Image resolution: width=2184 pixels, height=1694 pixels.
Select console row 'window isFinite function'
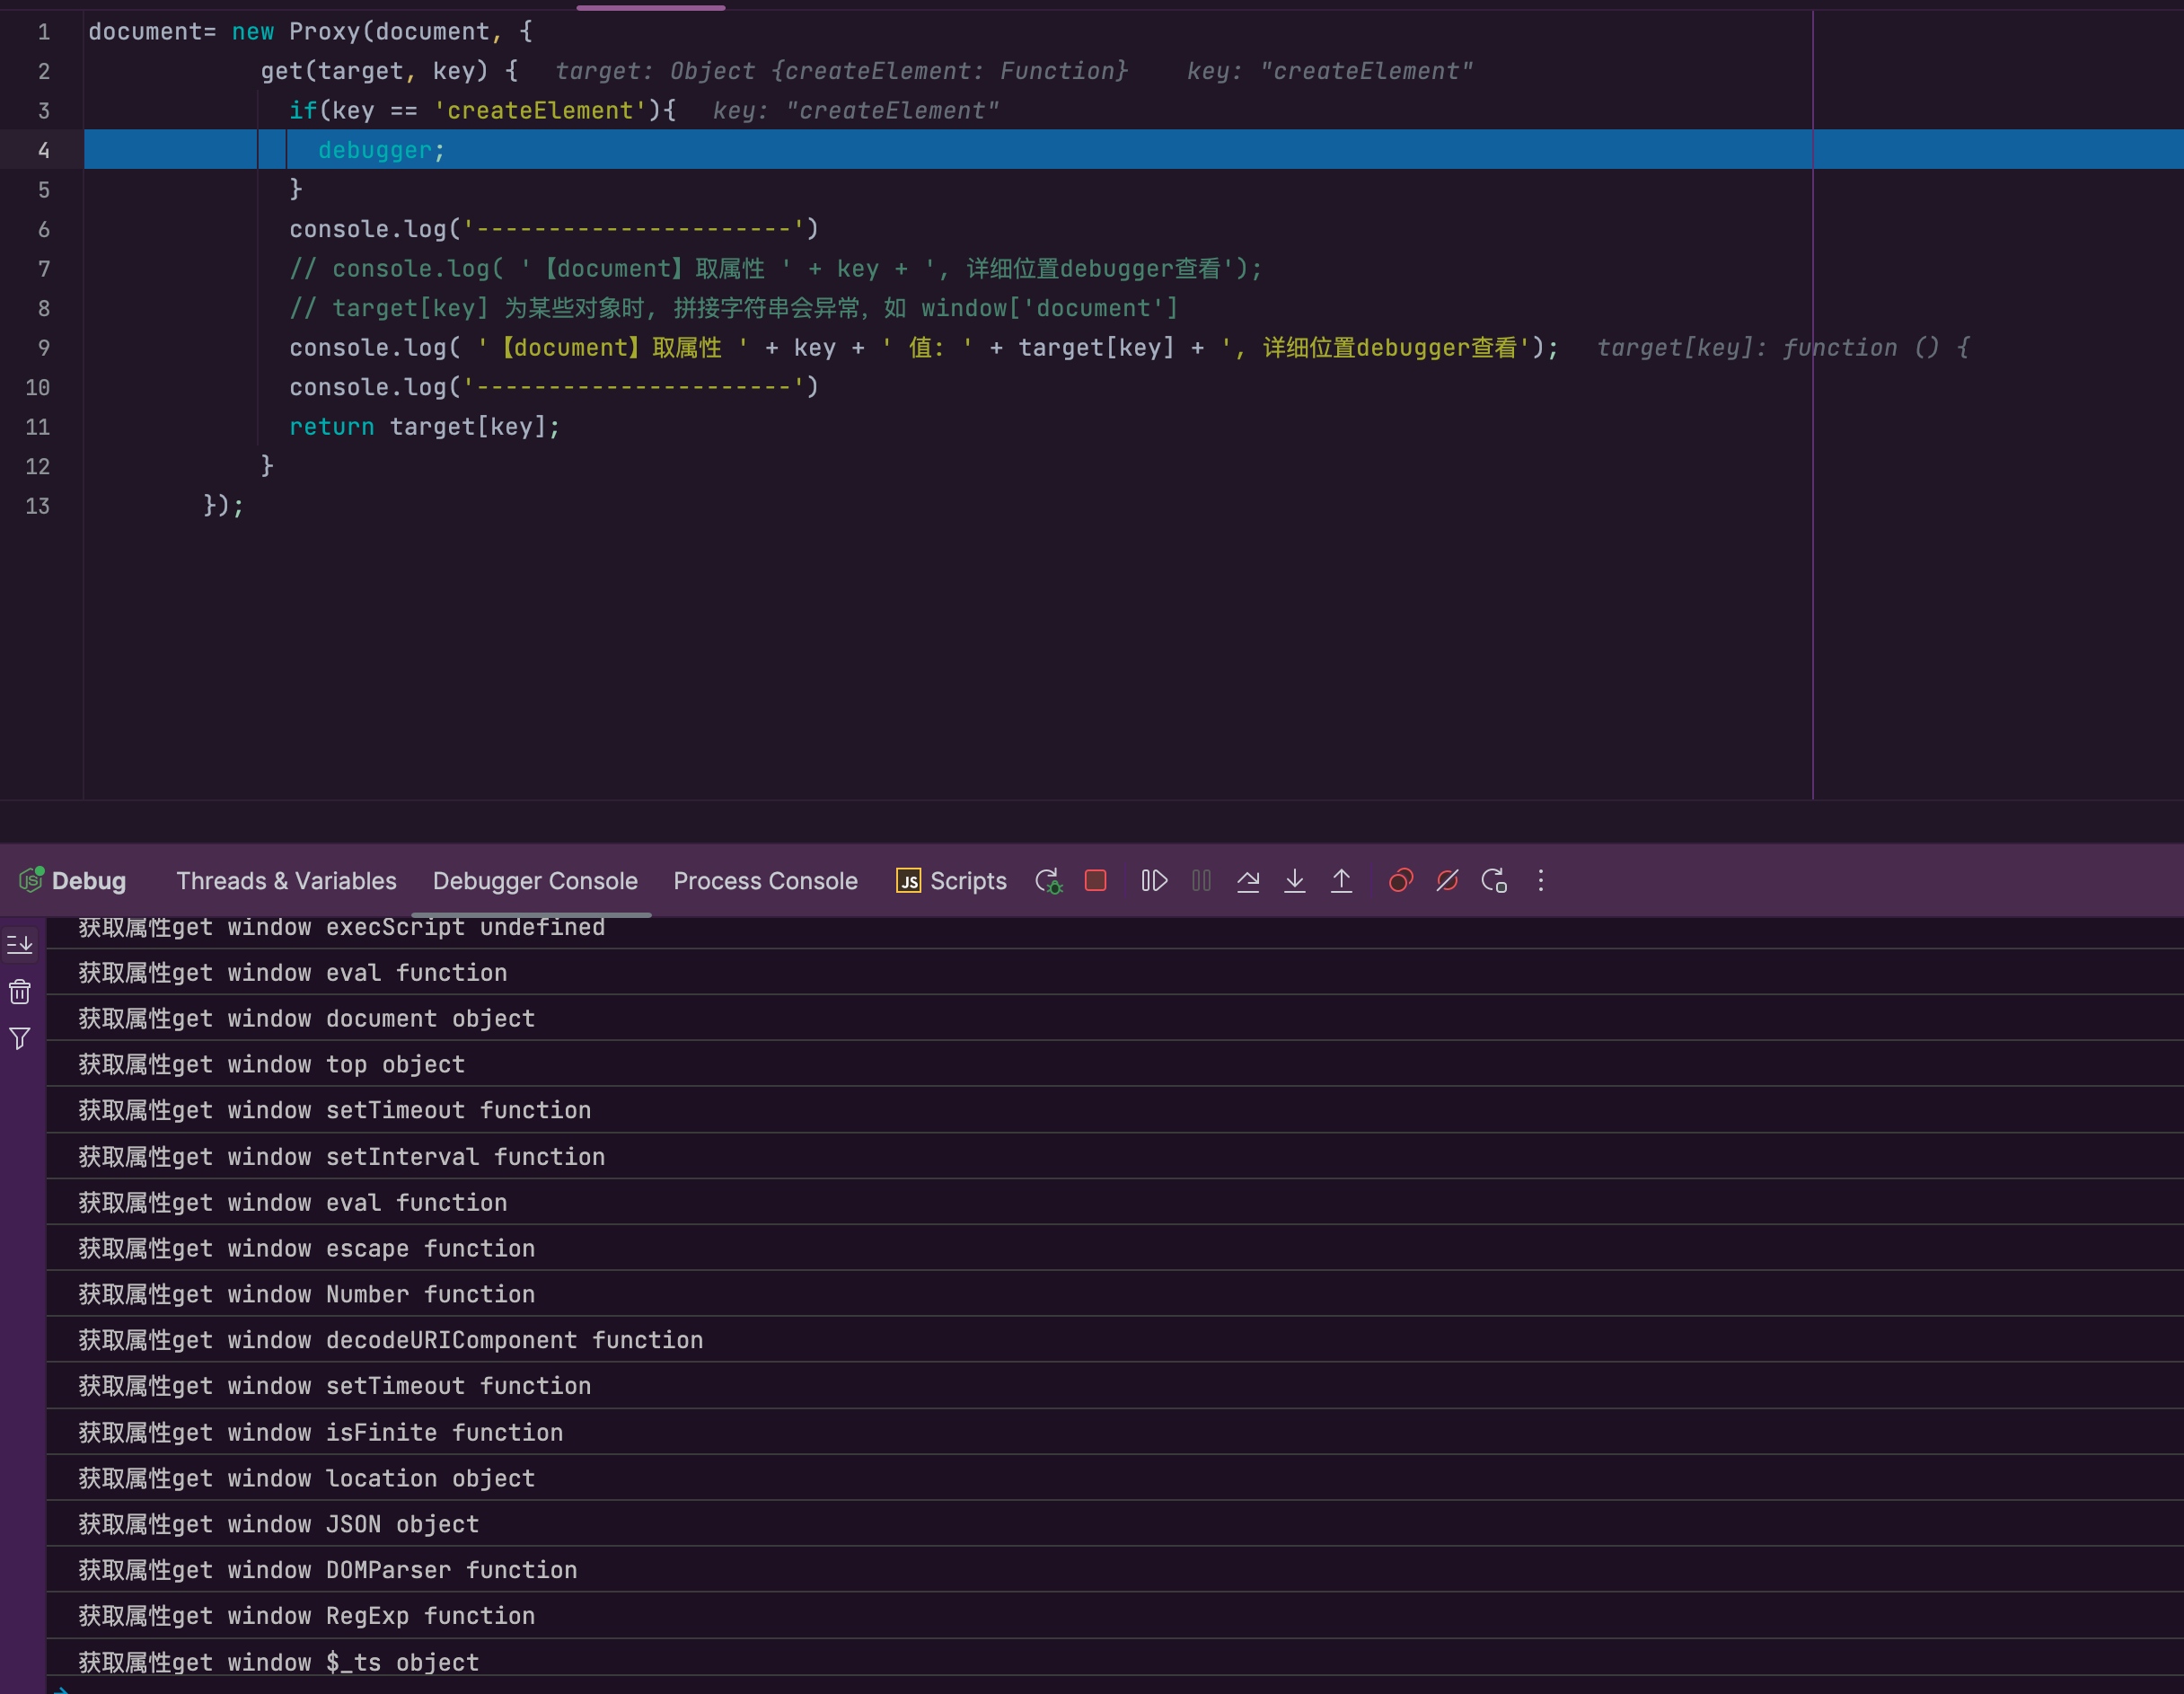tap(1114, 1432)
